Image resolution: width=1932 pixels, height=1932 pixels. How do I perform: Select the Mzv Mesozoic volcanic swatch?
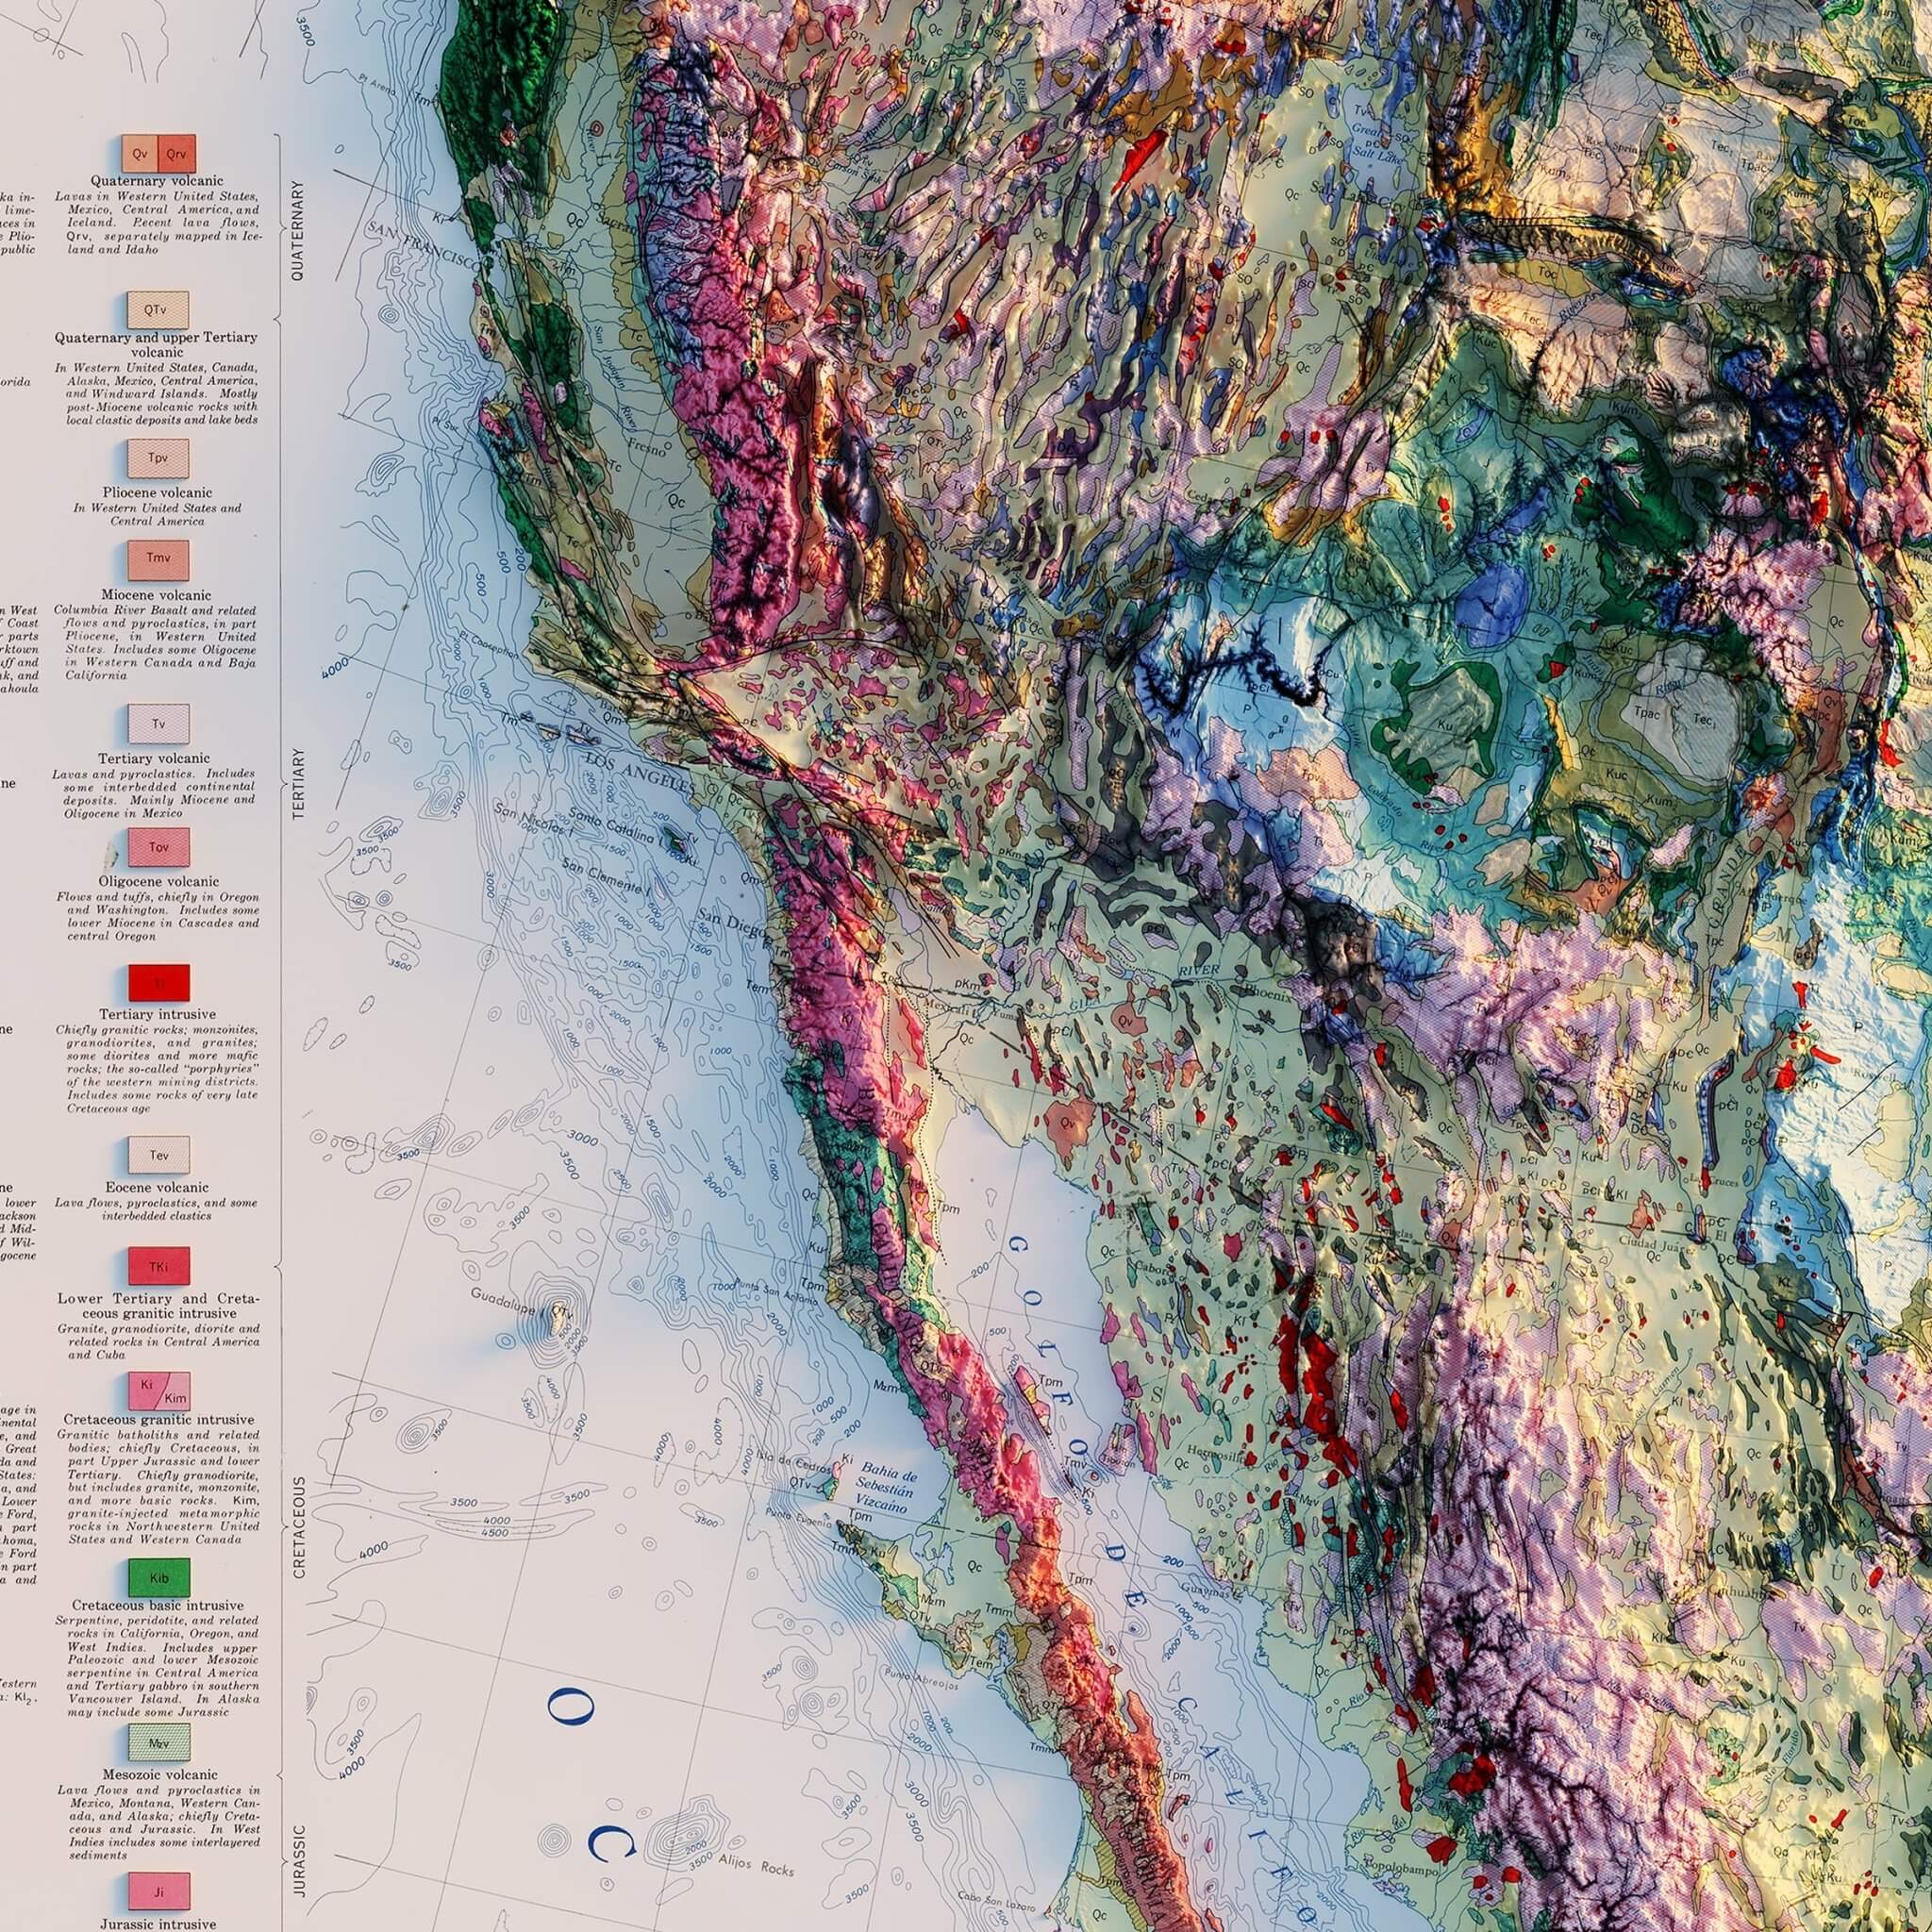click(x=158, y=1743)
